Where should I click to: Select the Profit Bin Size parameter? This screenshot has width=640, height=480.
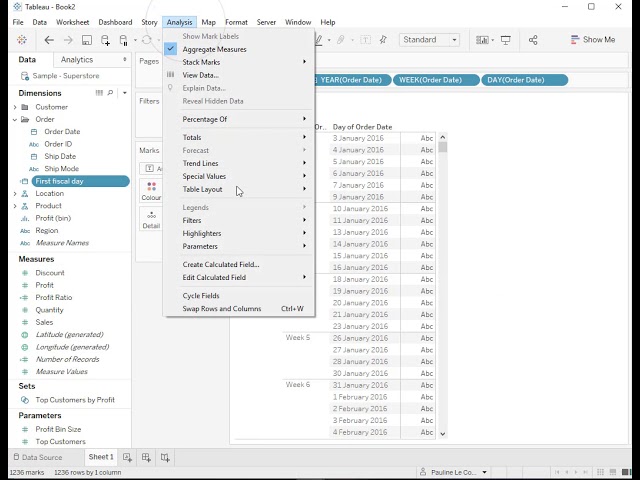tap(58, 429)
